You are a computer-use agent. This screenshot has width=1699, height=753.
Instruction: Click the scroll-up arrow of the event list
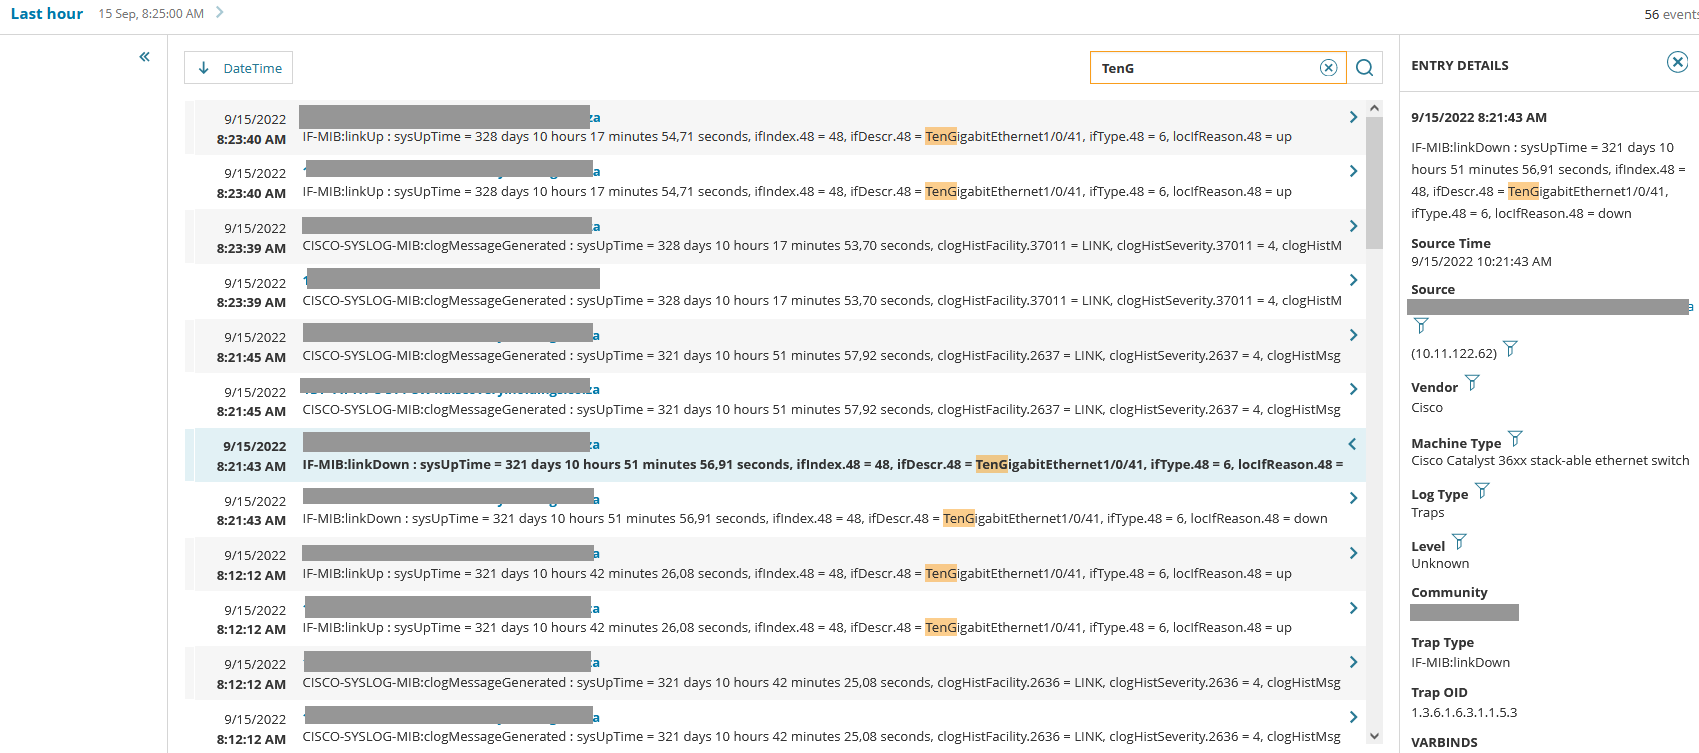tap(1374, 108)
